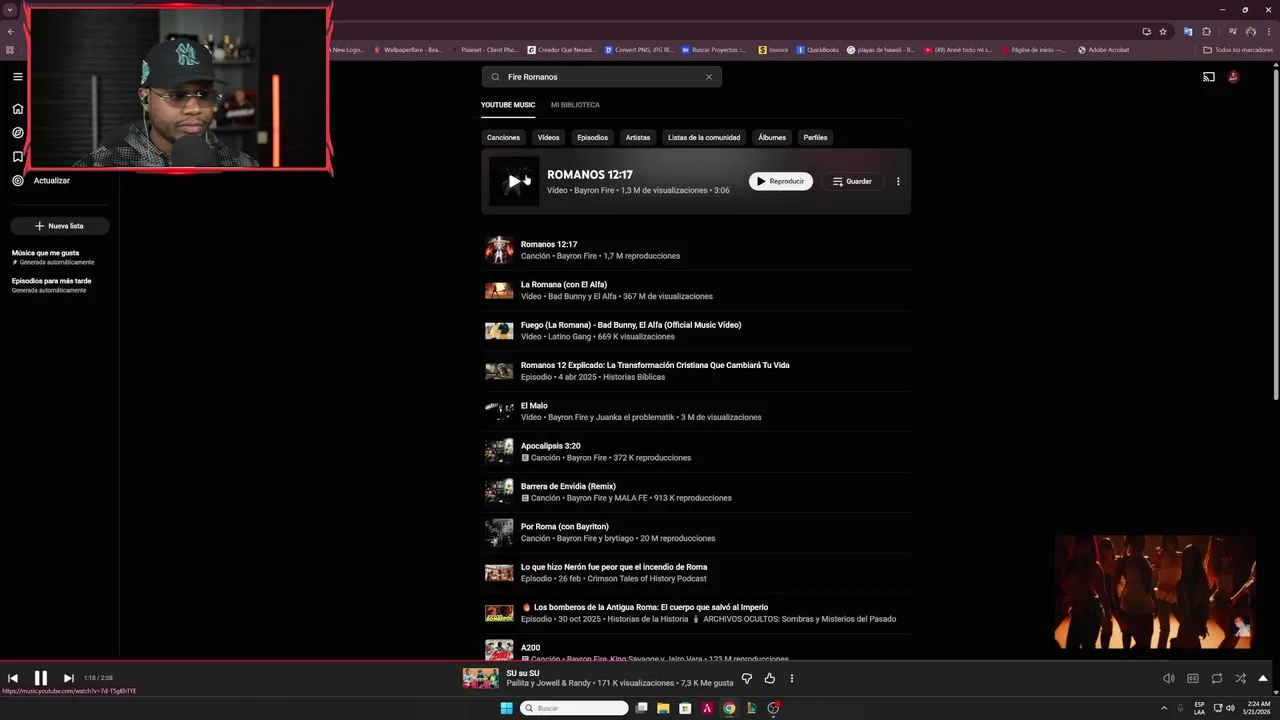This screenshot has height=720, width=1280.
Task: Click the Fire Romanos search field
Action: point(601,77)
